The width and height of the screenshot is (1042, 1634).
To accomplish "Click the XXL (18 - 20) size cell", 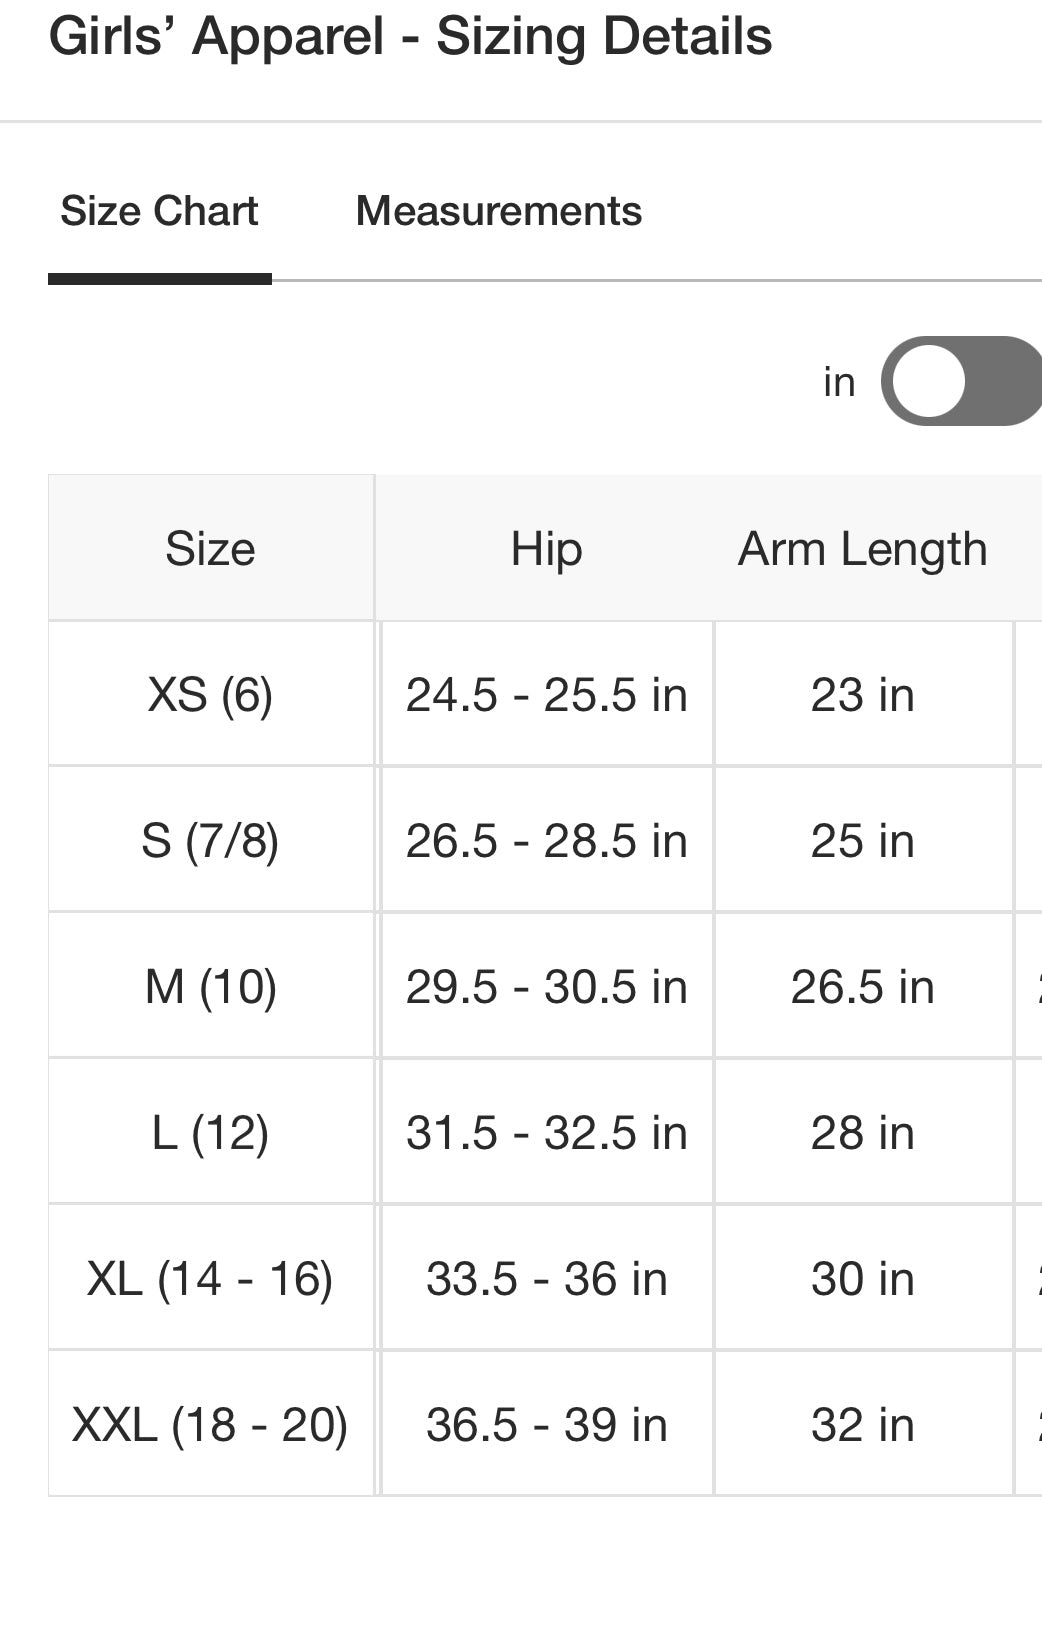I will 210,1425.
